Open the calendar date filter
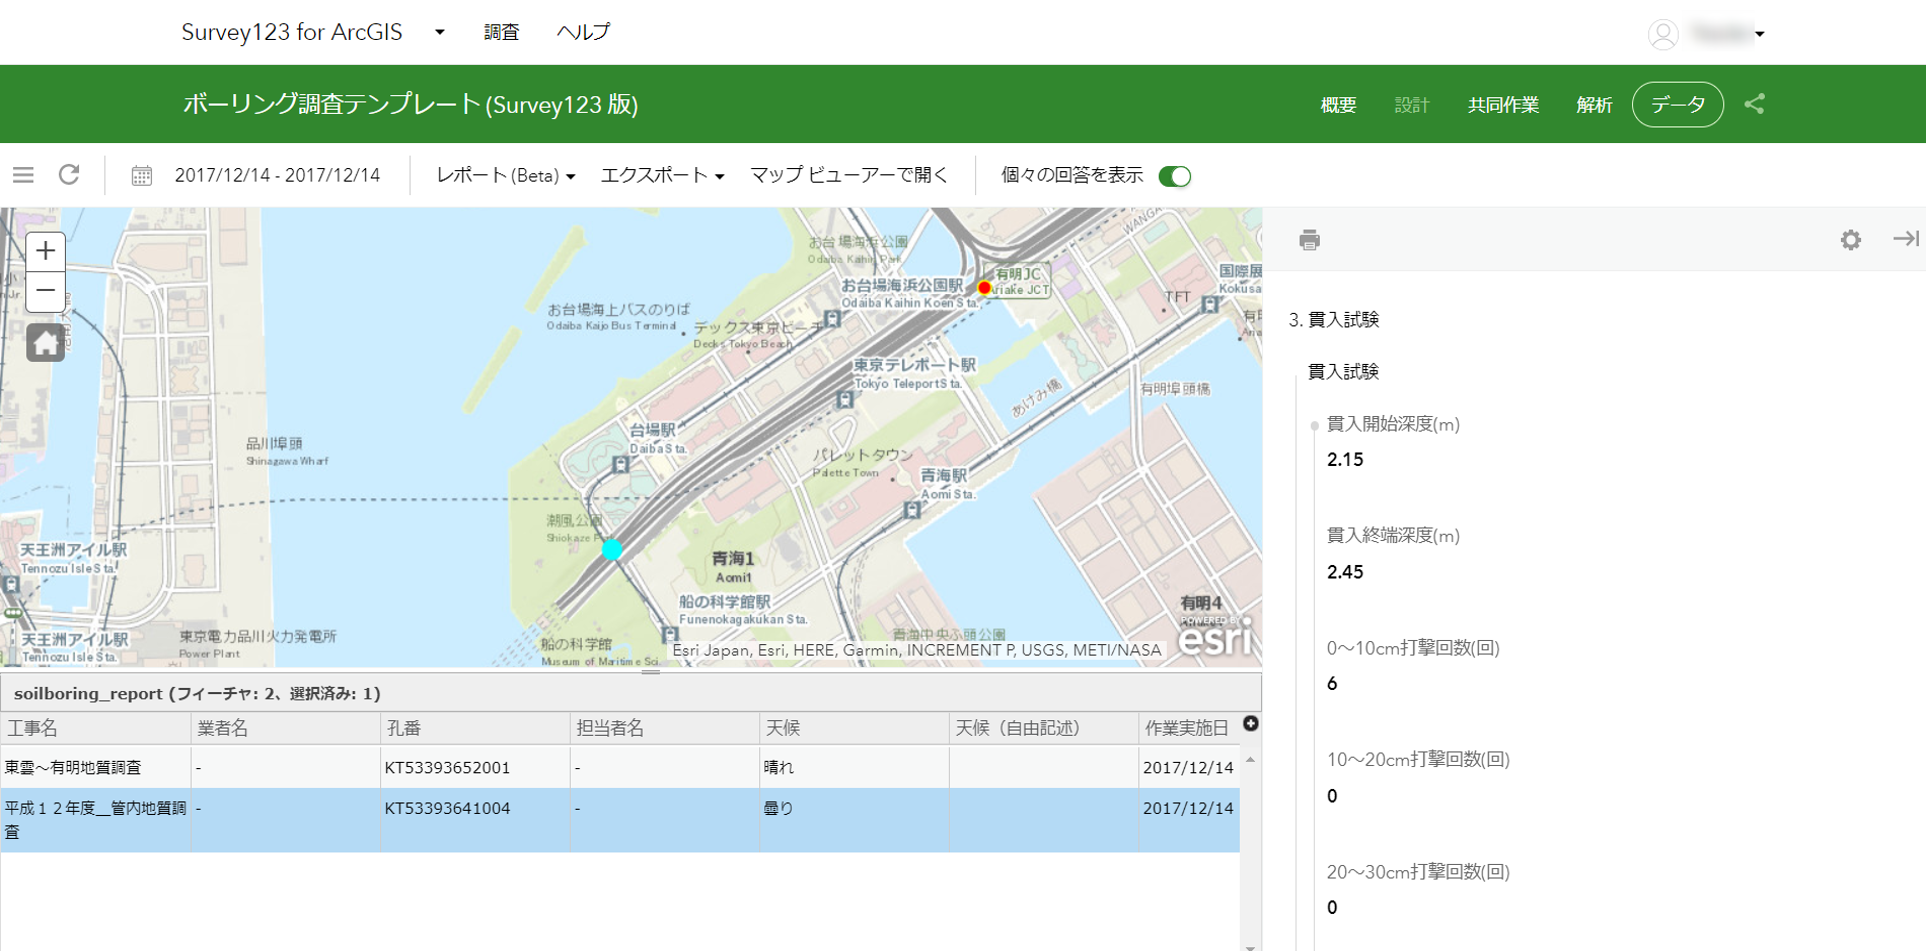 click(142, 176)
